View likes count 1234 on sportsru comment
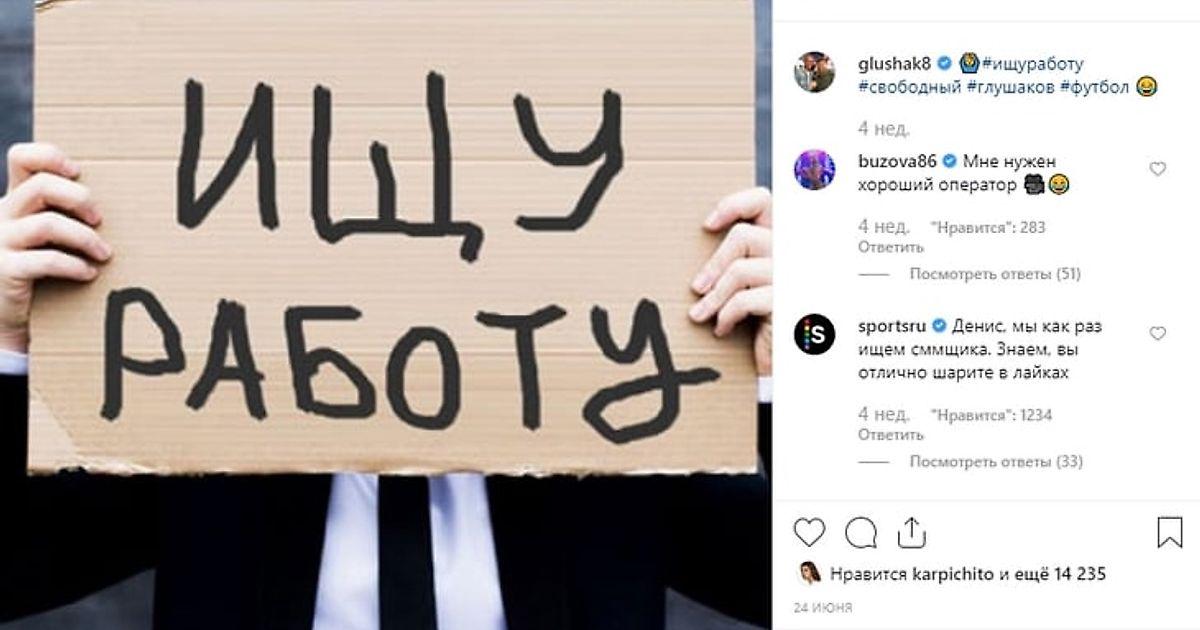1200x630 pixels. pos(991,415)
